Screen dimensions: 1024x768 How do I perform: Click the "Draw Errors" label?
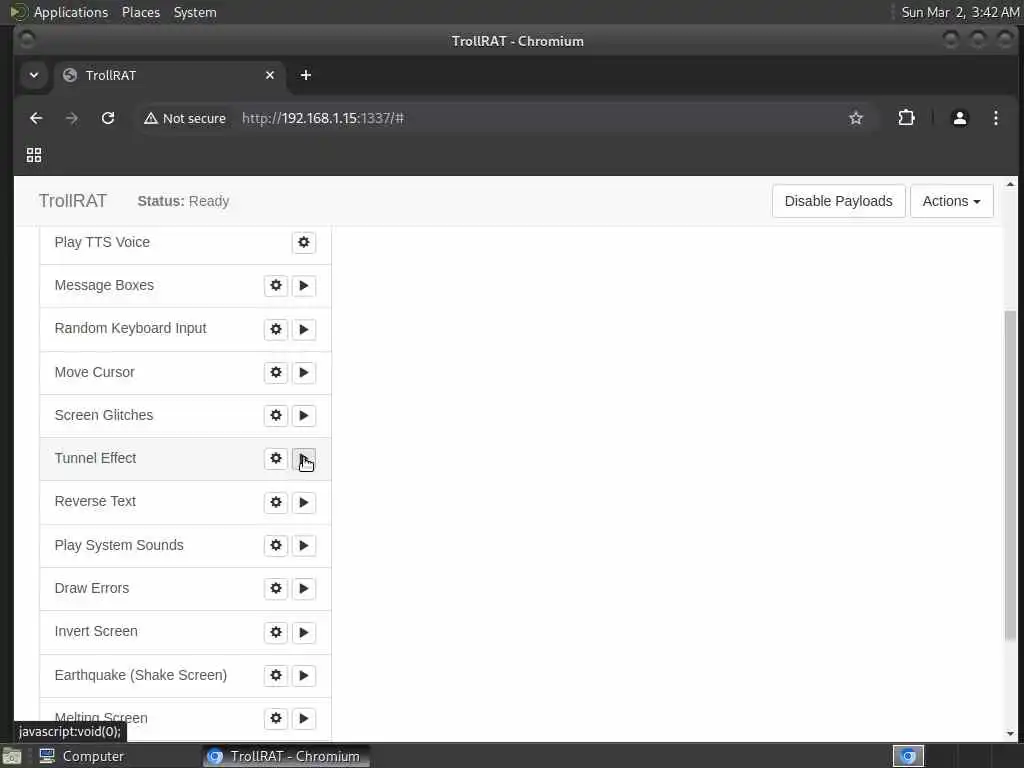pyautogui.click(x=92, y=588)
